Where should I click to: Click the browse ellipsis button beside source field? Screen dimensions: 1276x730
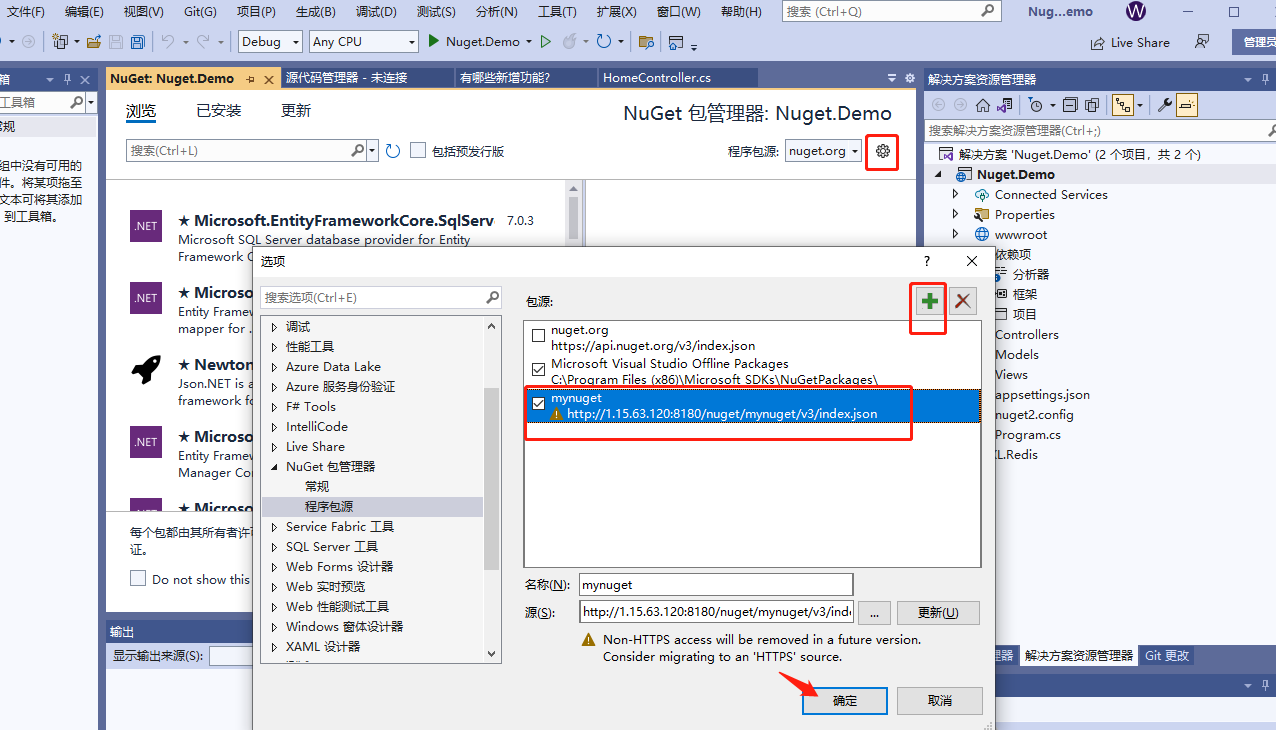pos(874,612)
